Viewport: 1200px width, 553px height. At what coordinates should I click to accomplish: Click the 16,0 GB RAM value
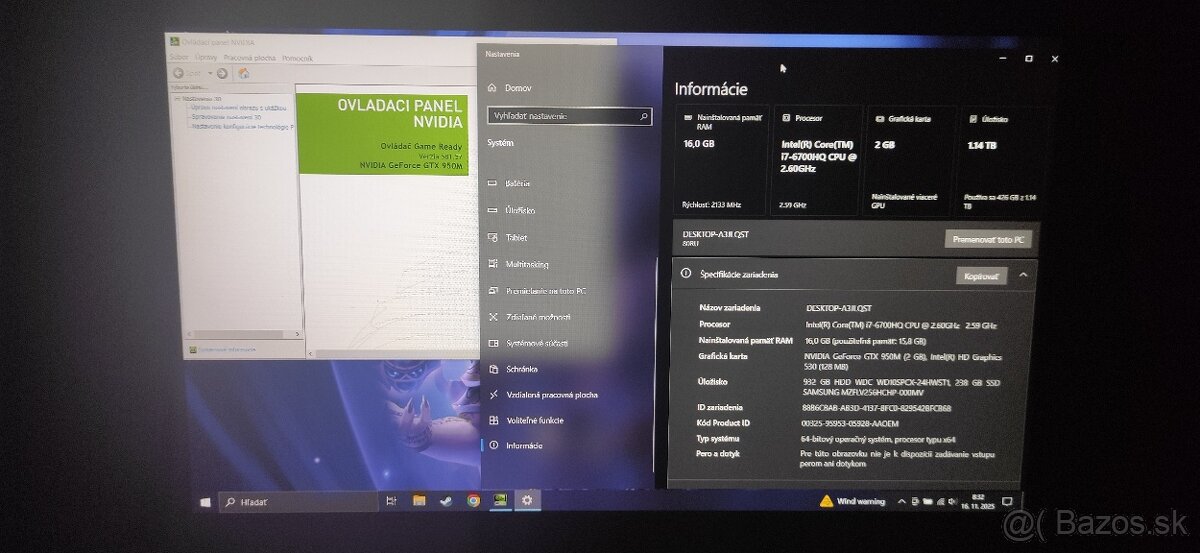(699, 144)
